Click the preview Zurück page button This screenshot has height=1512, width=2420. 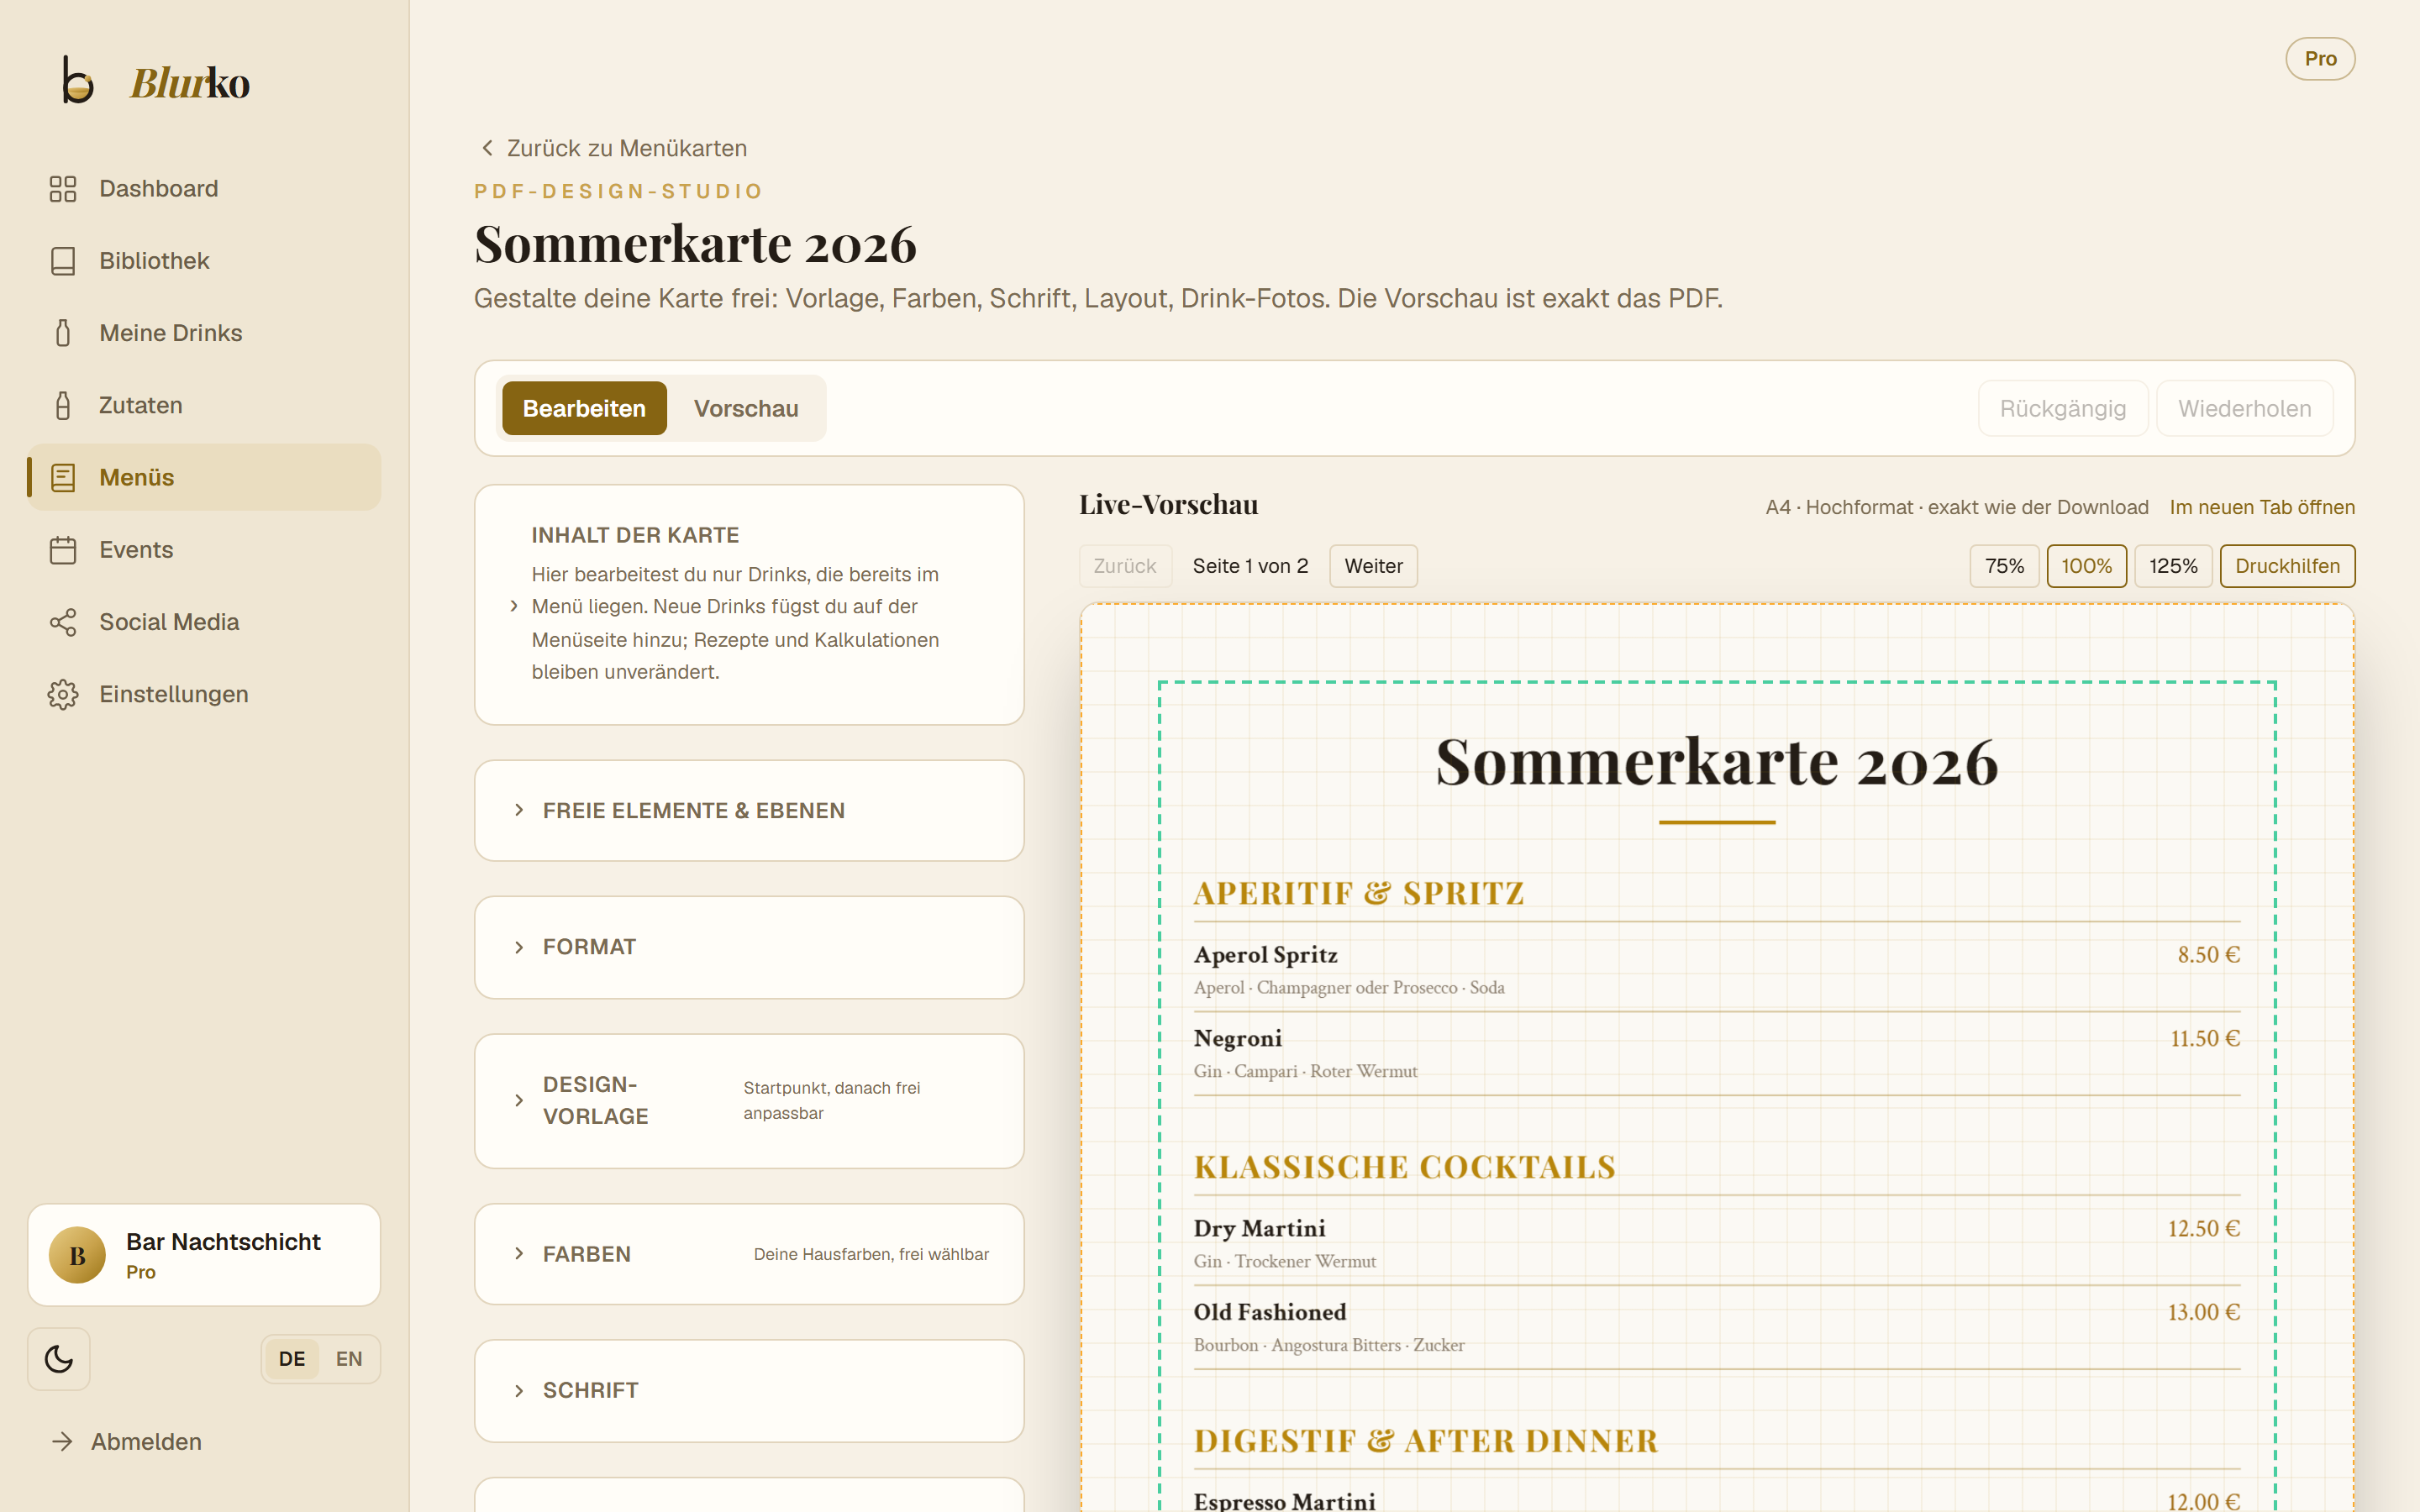coord(1125,566)
